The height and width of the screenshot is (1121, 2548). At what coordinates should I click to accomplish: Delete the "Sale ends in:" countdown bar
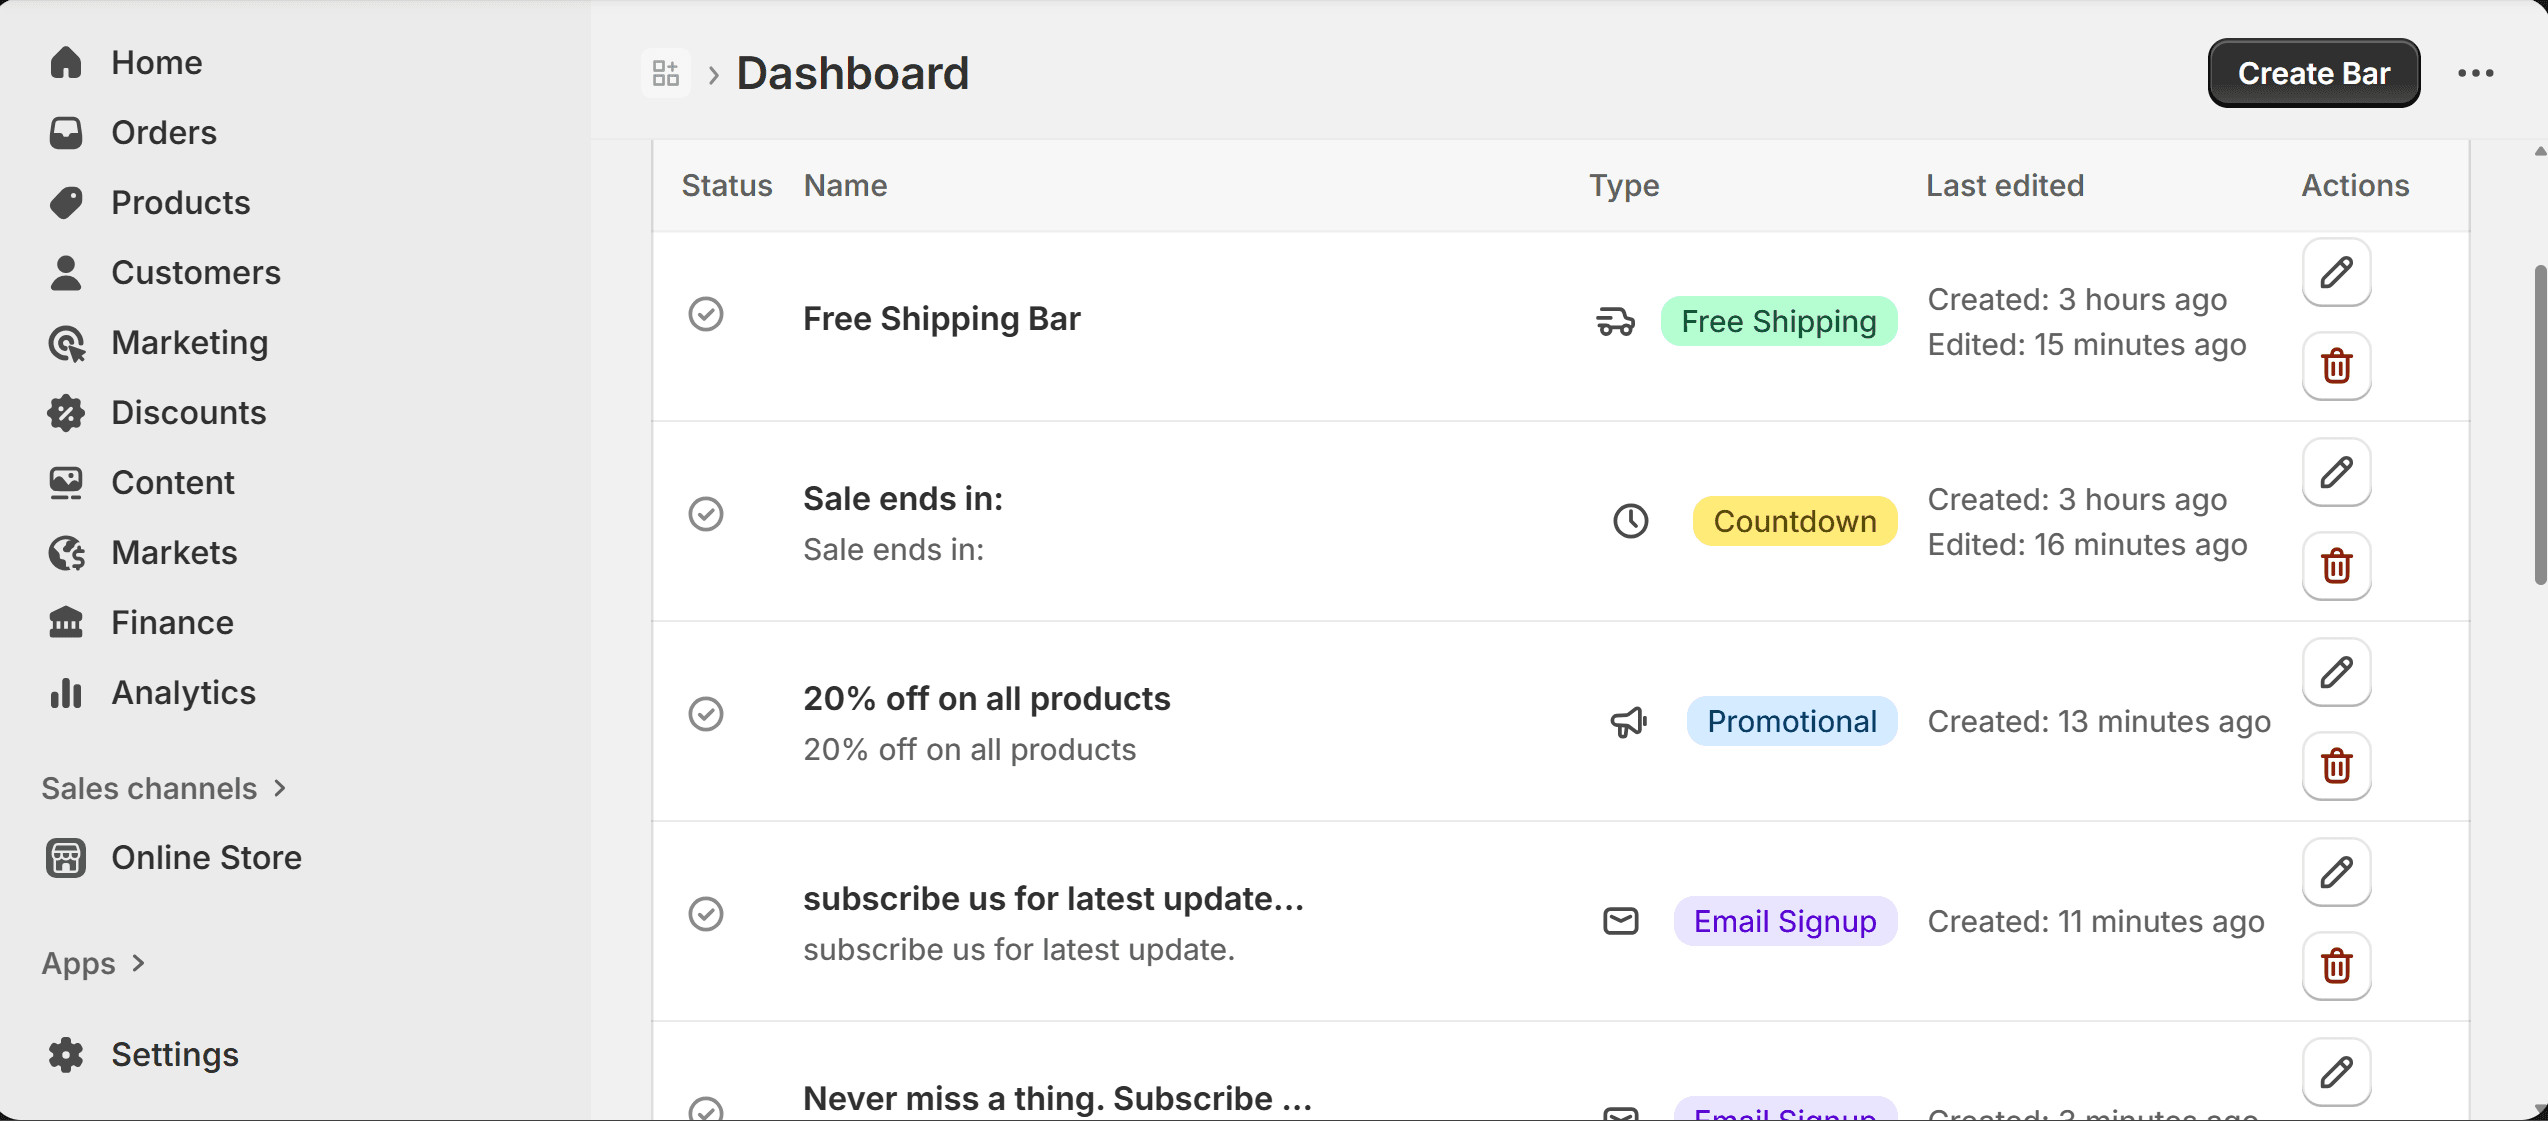[x=2336, y=566]
